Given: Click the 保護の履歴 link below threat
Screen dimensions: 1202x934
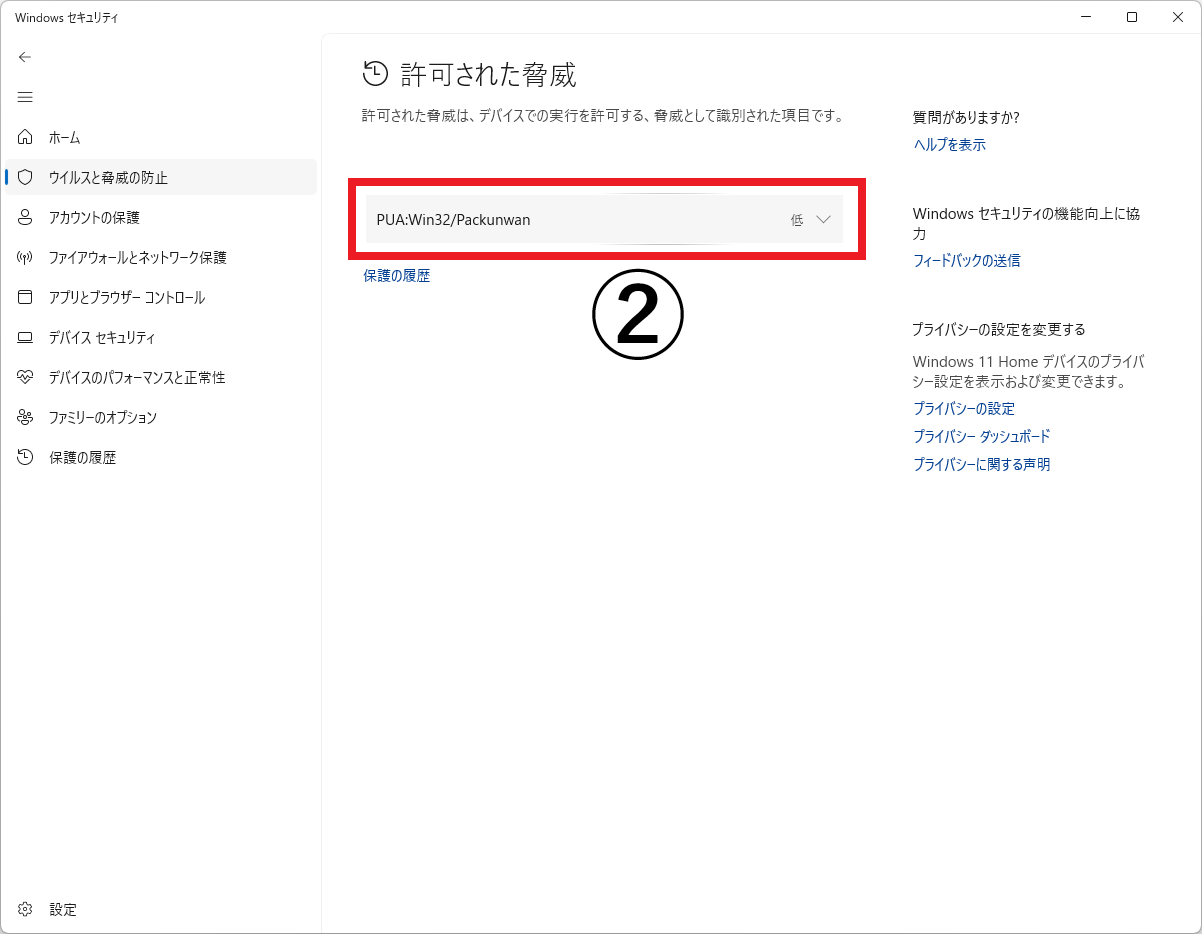Looking at the screenshot, I should [x=396, y=276].
